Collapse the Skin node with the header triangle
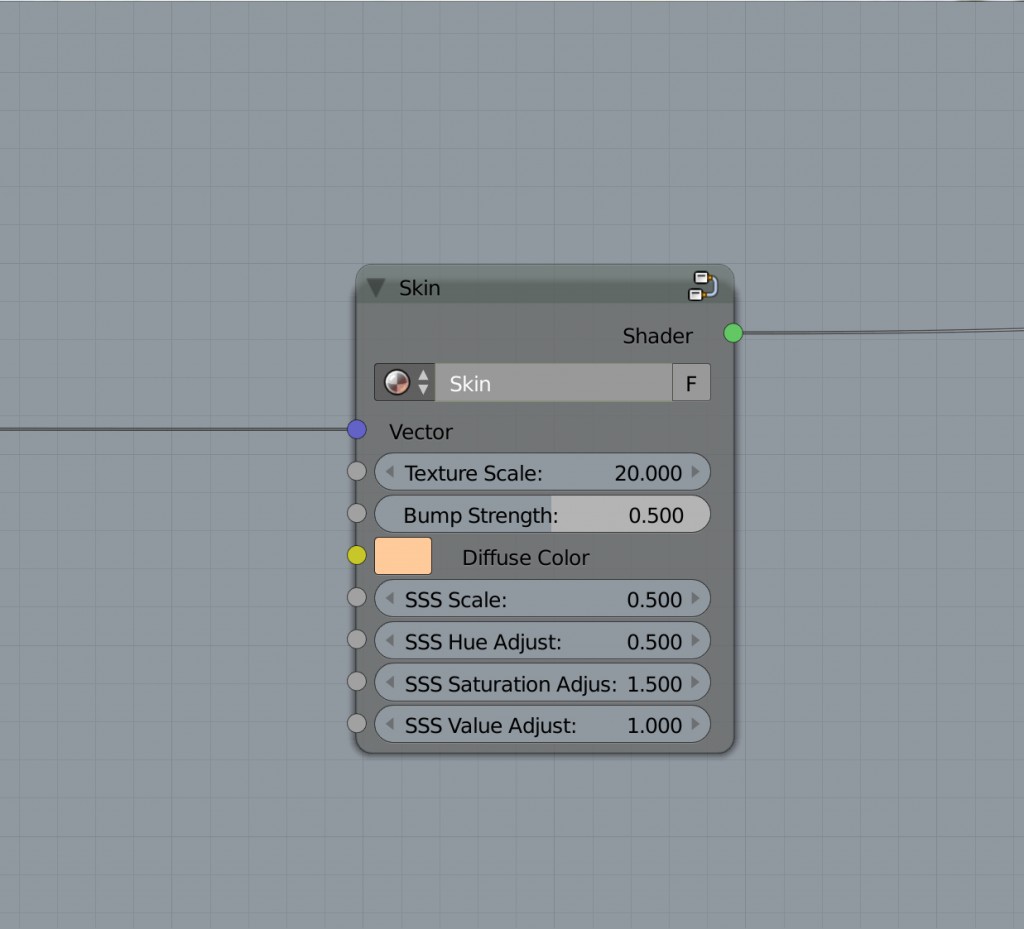 point(376,287)
